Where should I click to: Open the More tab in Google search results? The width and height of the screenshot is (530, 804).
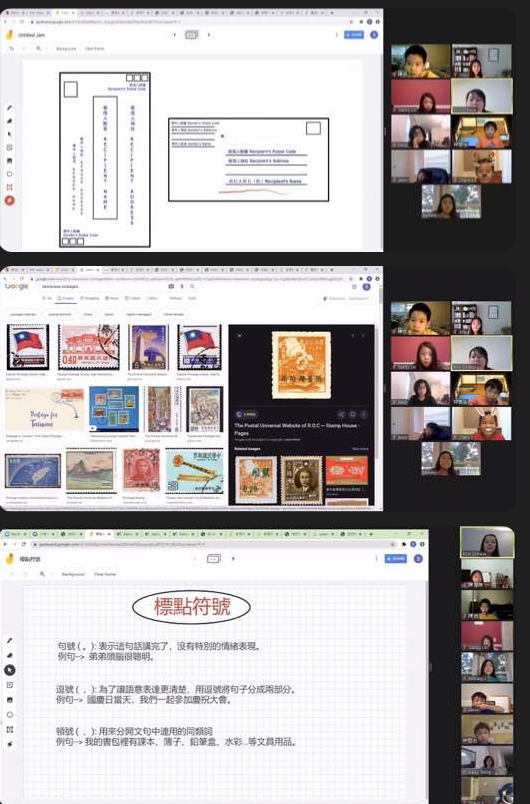click(153, 298)
